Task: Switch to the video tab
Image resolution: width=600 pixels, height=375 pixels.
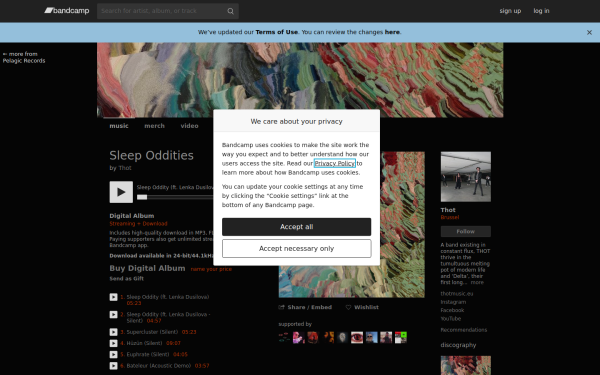Action: [189, 126]
